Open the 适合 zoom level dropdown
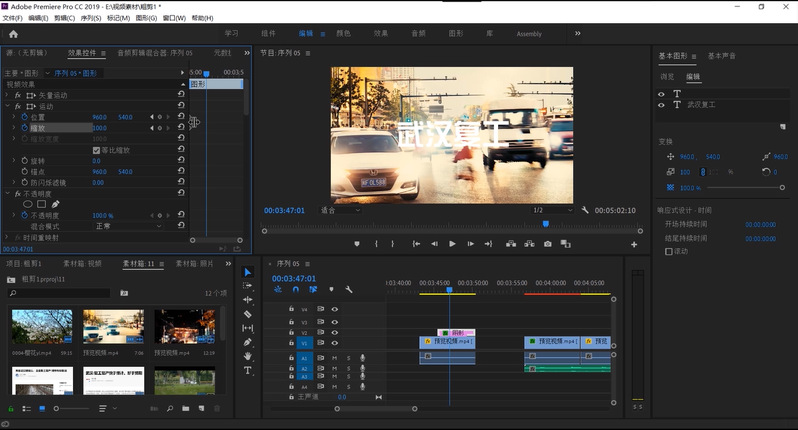 click(340, 210)
